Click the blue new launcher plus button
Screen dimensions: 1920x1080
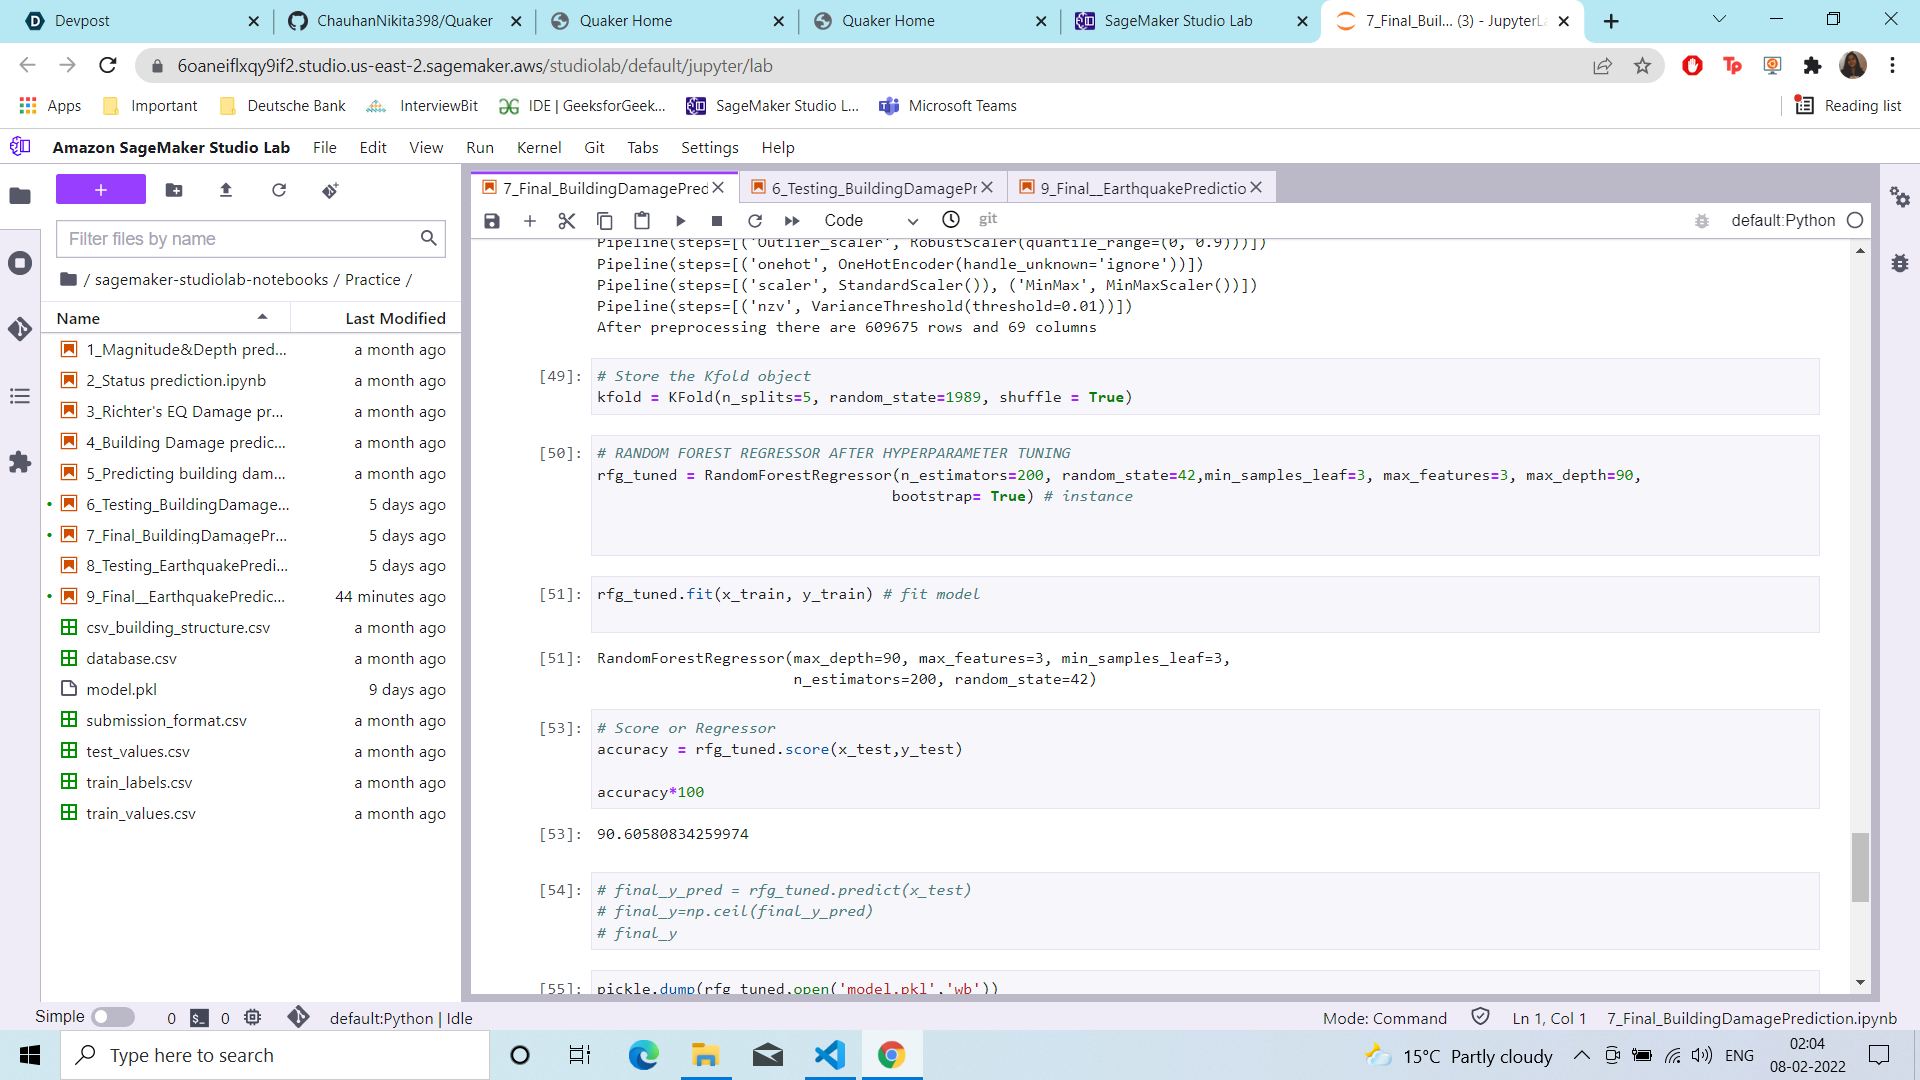point(101,190)
